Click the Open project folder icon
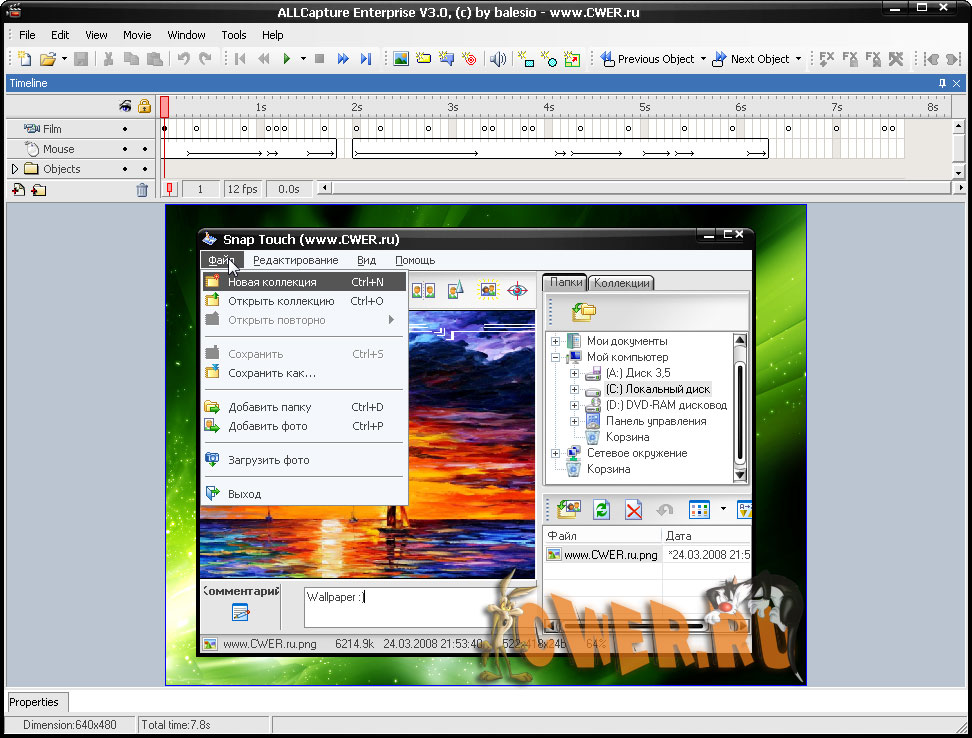Screen dimensions: 972x738 [x=47, y=59]
